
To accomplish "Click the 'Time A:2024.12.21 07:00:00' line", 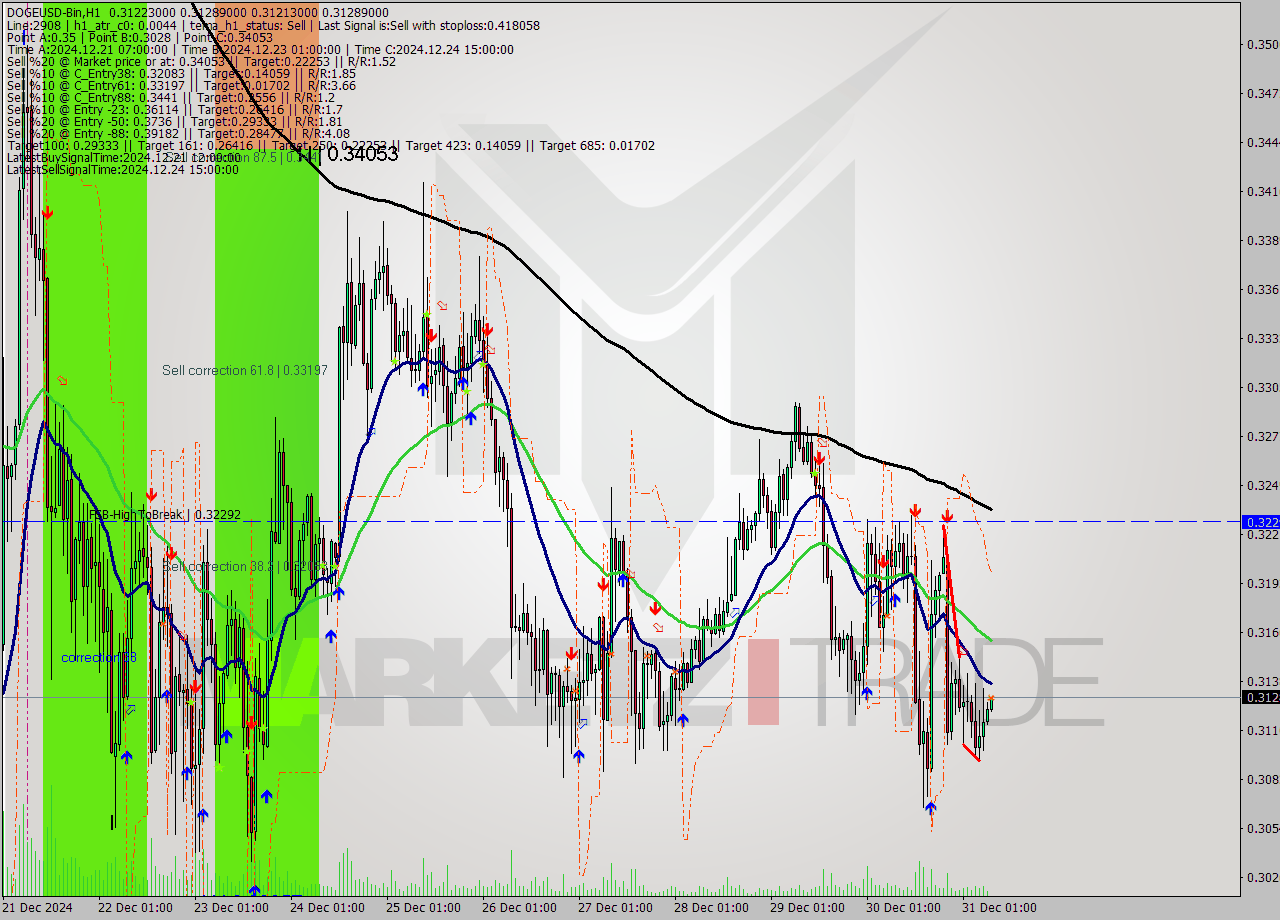I will (260, 49).
